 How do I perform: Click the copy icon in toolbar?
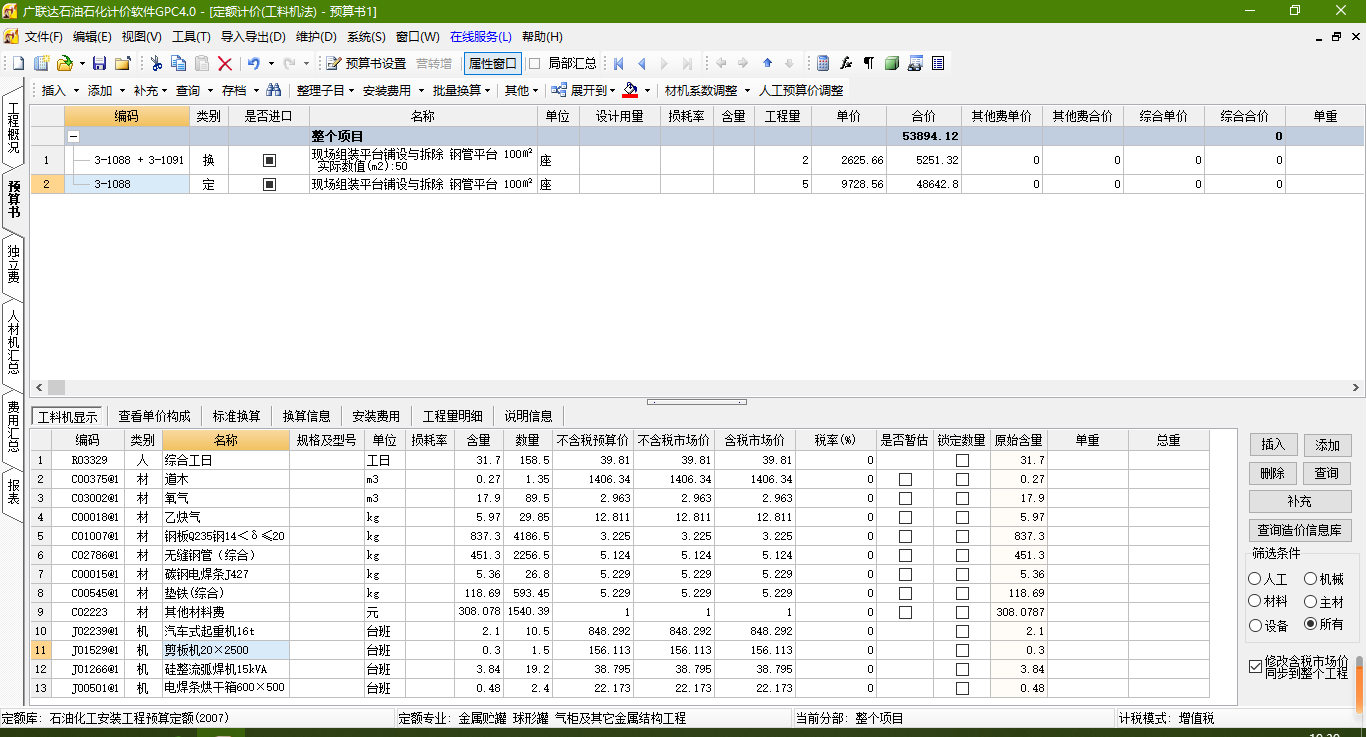pos(179,63)
